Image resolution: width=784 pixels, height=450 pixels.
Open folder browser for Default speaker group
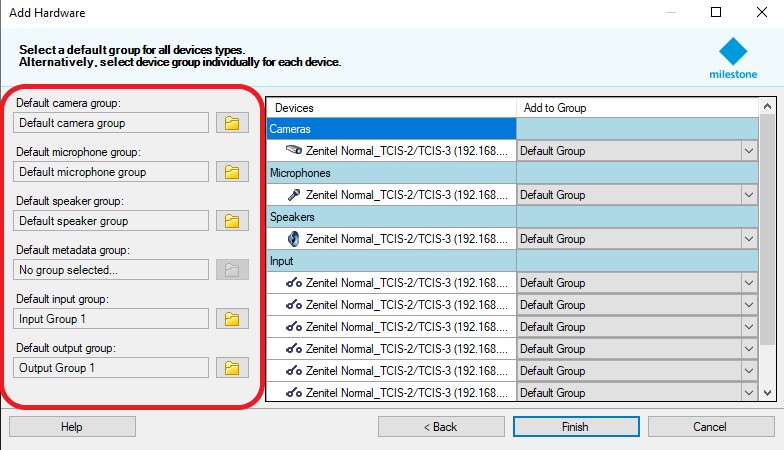click(x=232, y=221)
